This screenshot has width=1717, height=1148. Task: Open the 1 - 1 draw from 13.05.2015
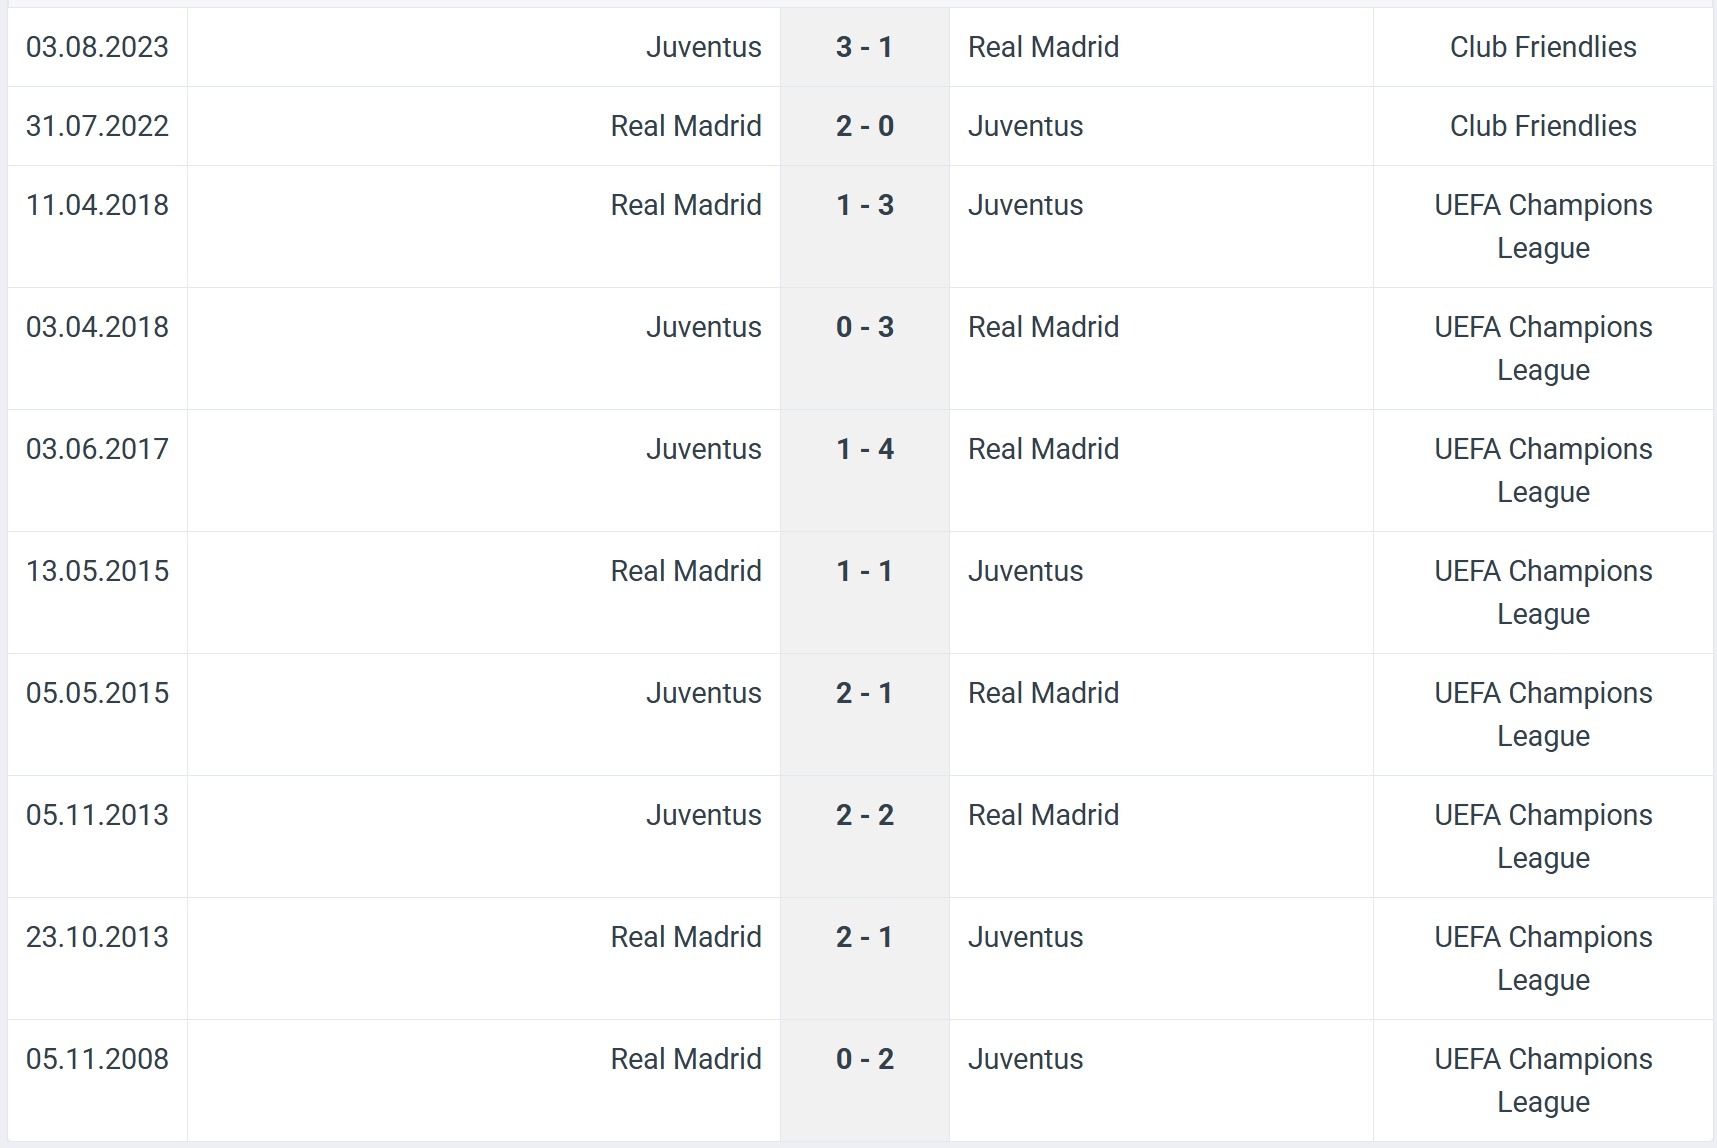[864, 571]
